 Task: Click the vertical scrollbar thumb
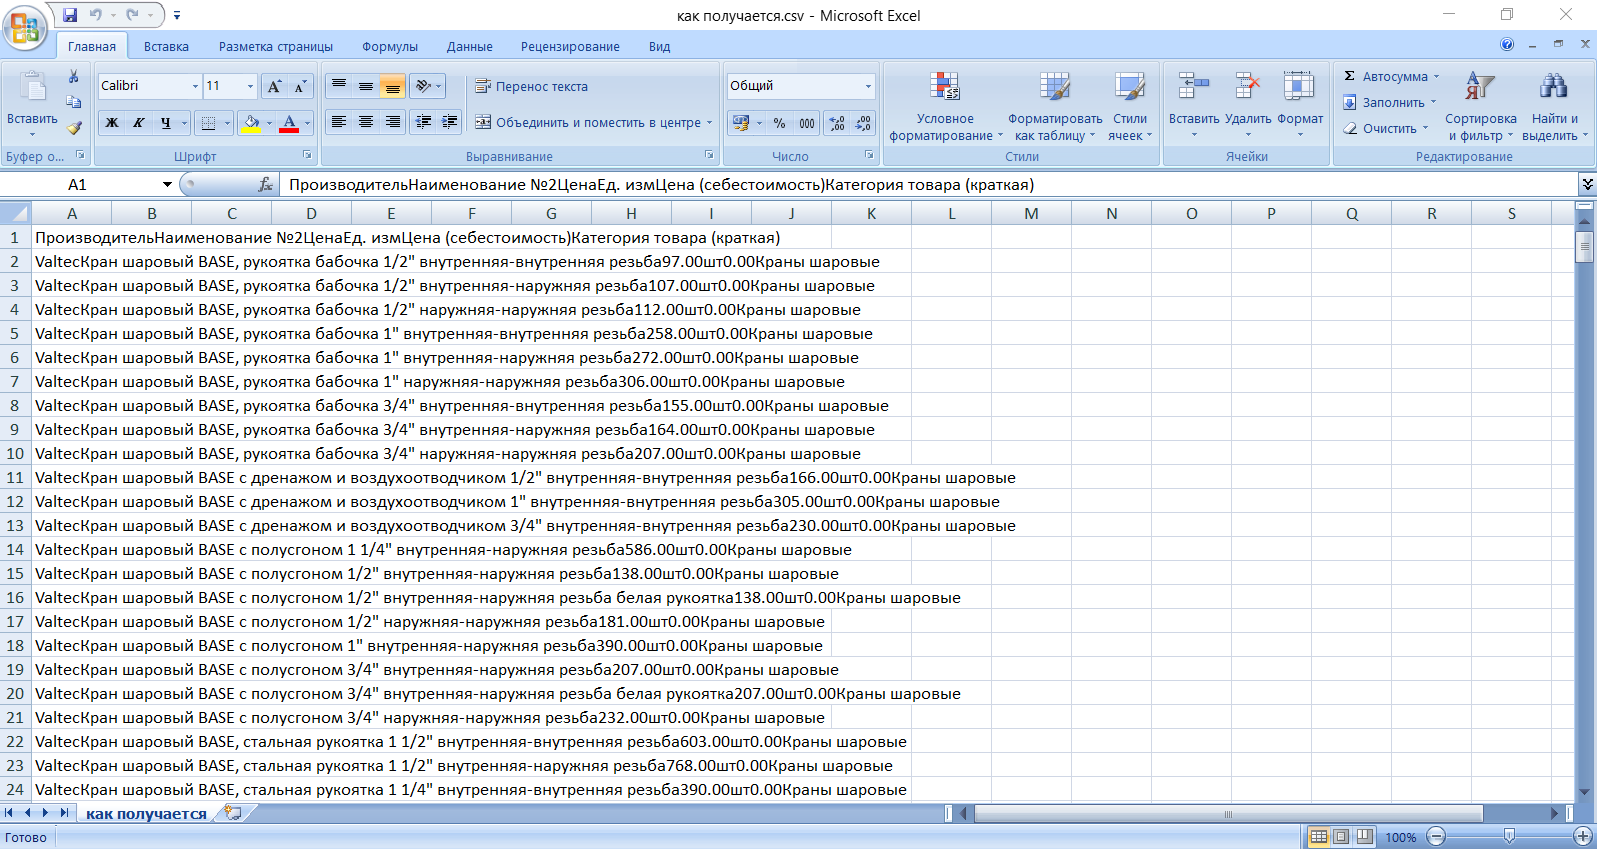[x=1584, y=245]
